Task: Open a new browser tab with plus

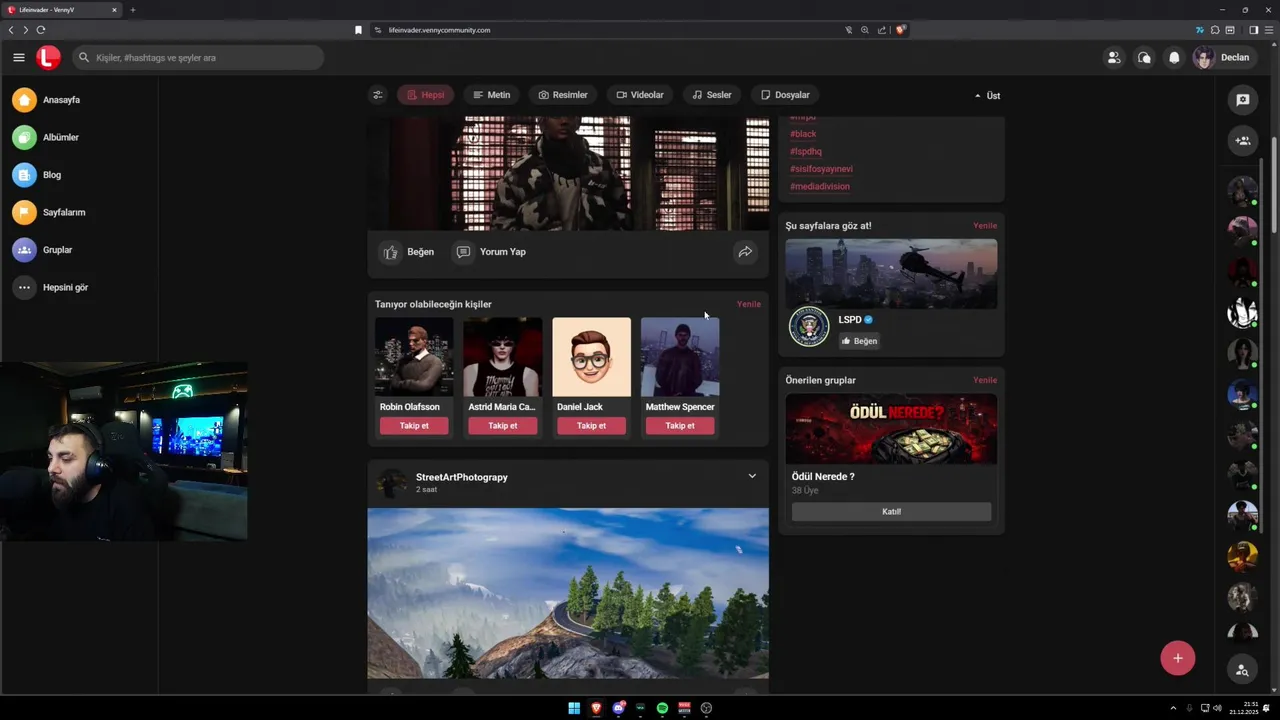Action: pyautogui.click(x=132, y=10)
